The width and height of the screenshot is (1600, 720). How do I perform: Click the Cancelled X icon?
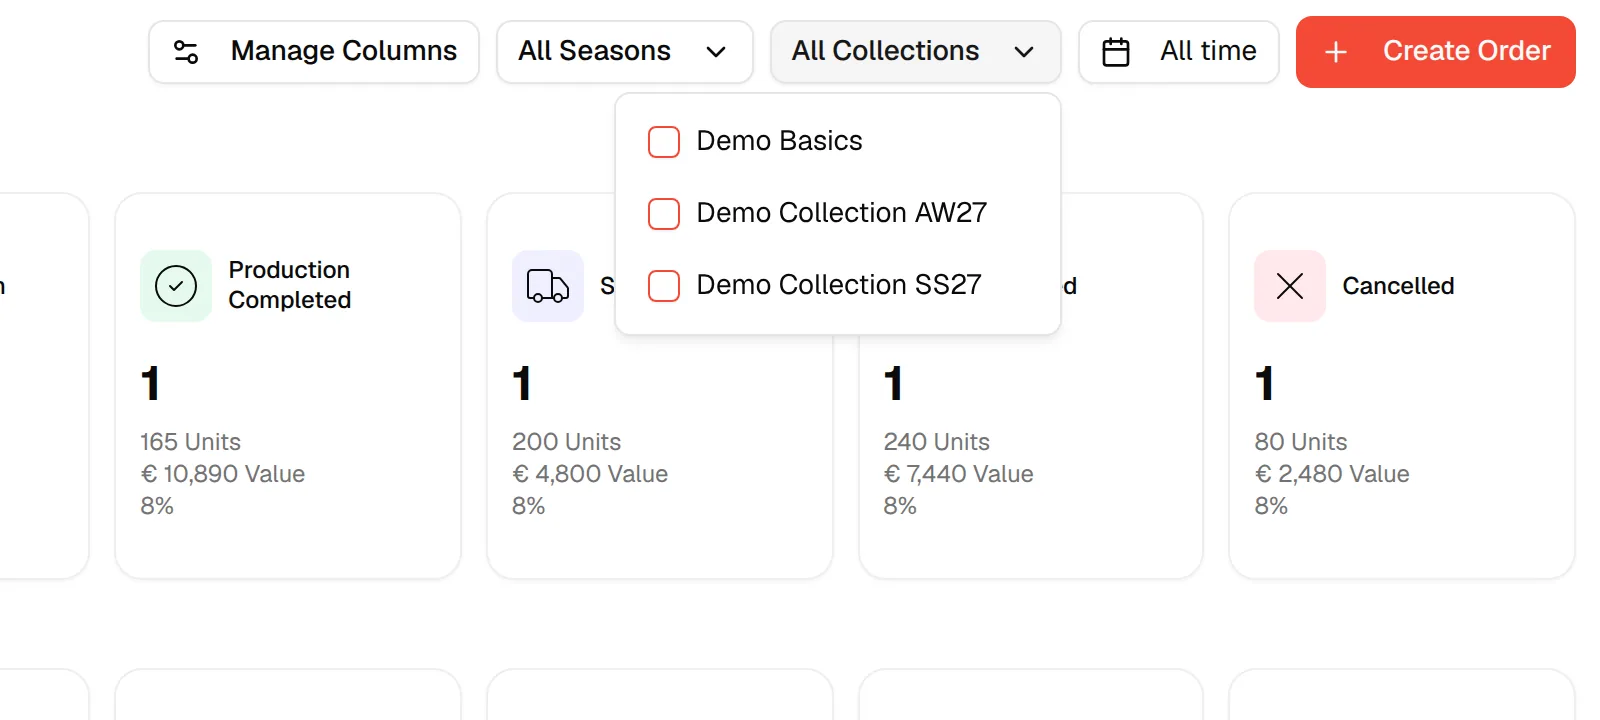pyautogui.click(x=1290, y=286)
